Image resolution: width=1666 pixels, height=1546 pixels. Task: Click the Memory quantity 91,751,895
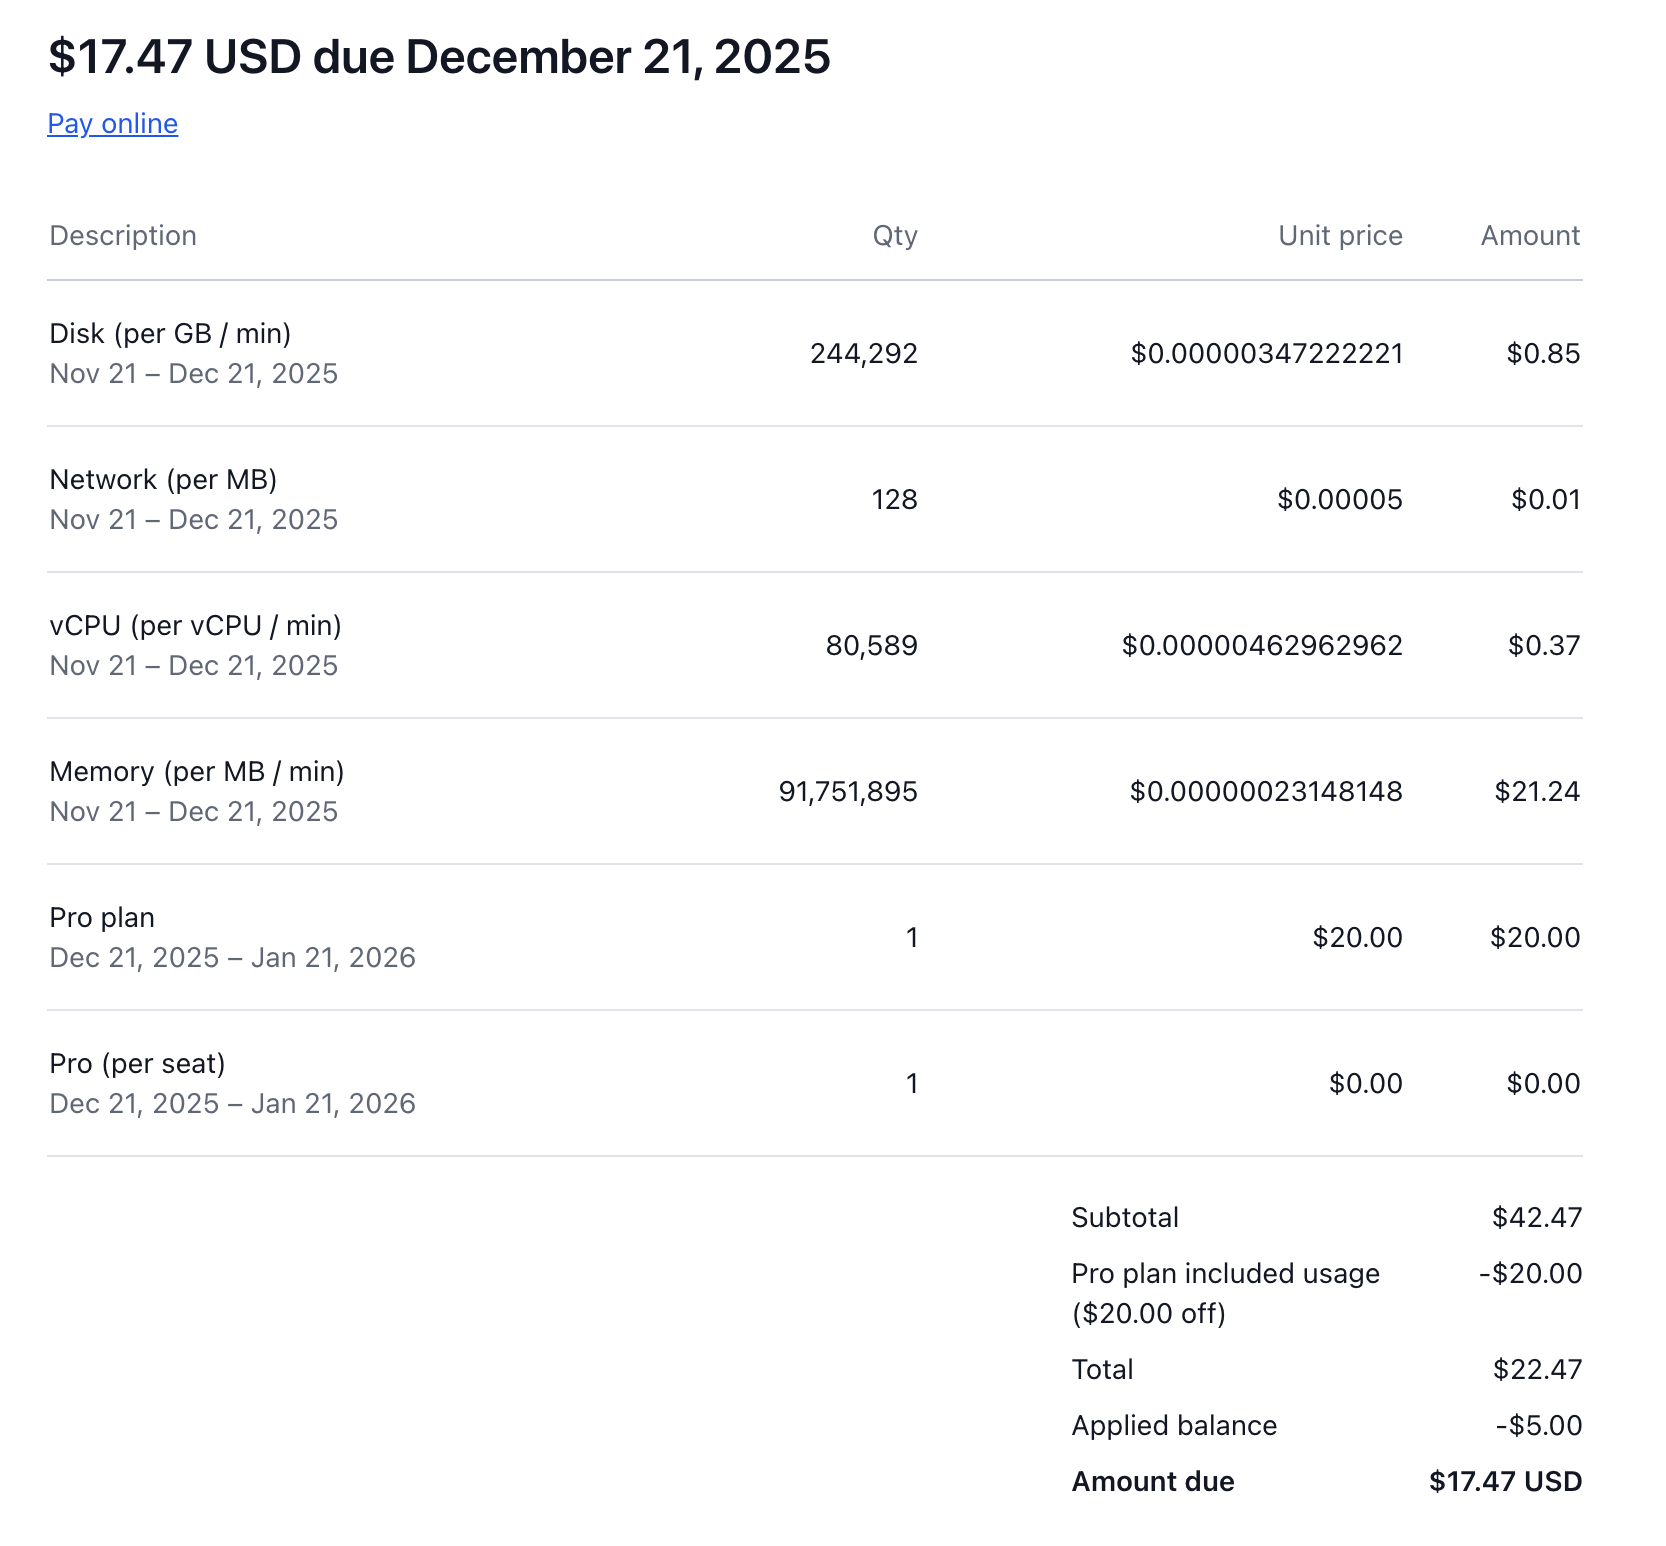[x=848, y=792]
